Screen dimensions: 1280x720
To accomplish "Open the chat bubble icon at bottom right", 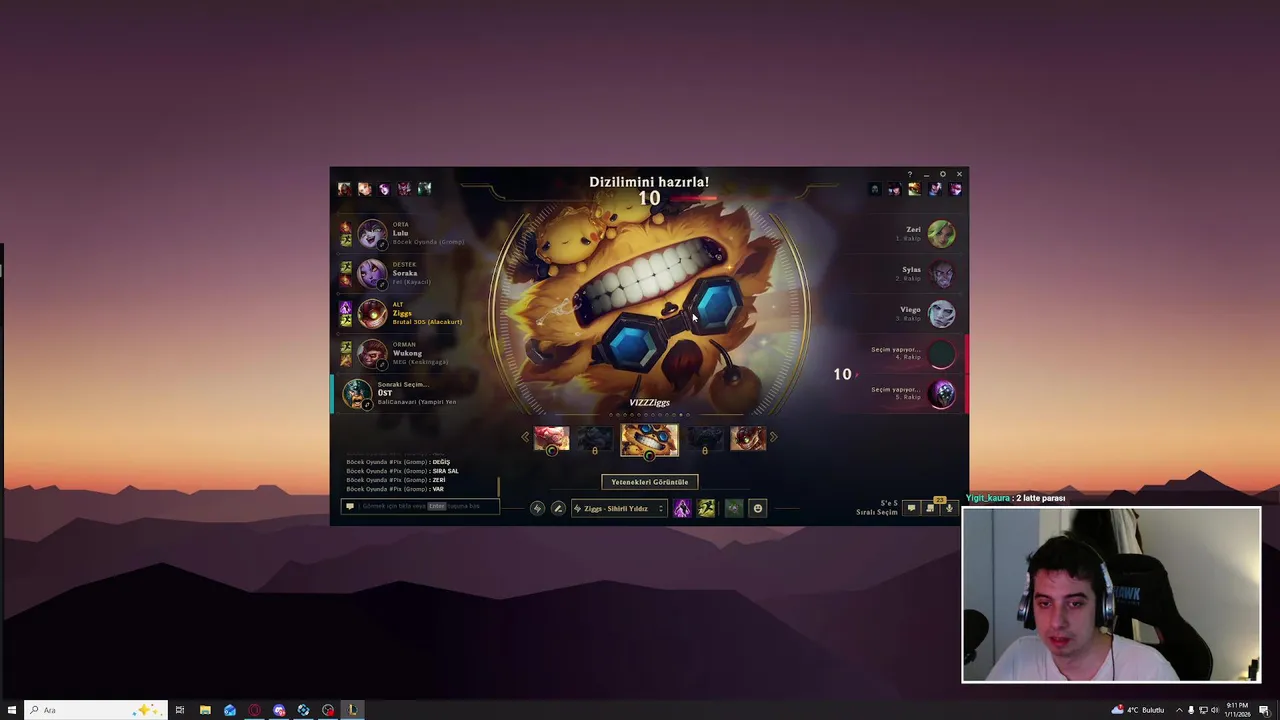I will click(911, 509).
